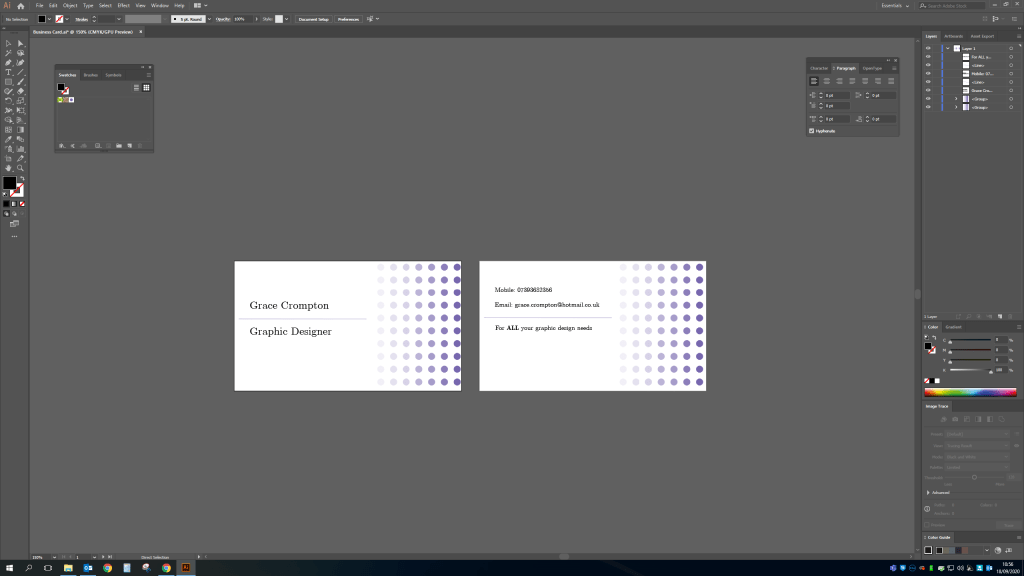Open the Effect menu
The height and width of the screenshot is (576, 1024).
(123, 5)
